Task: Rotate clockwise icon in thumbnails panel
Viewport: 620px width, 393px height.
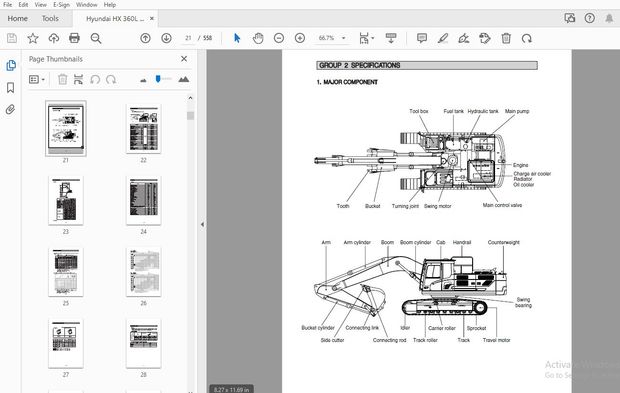Action: point(111,79)
